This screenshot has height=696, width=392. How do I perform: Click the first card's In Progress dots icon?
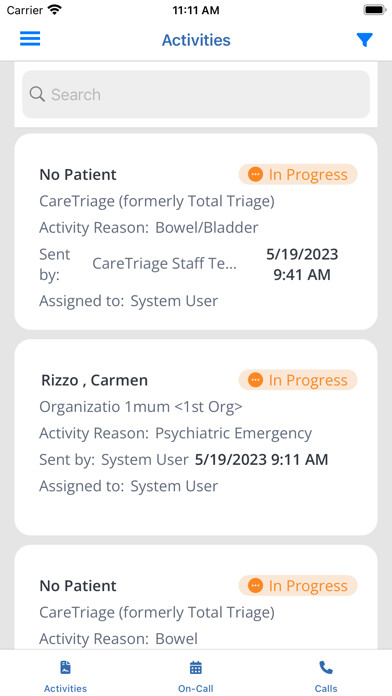255,174
